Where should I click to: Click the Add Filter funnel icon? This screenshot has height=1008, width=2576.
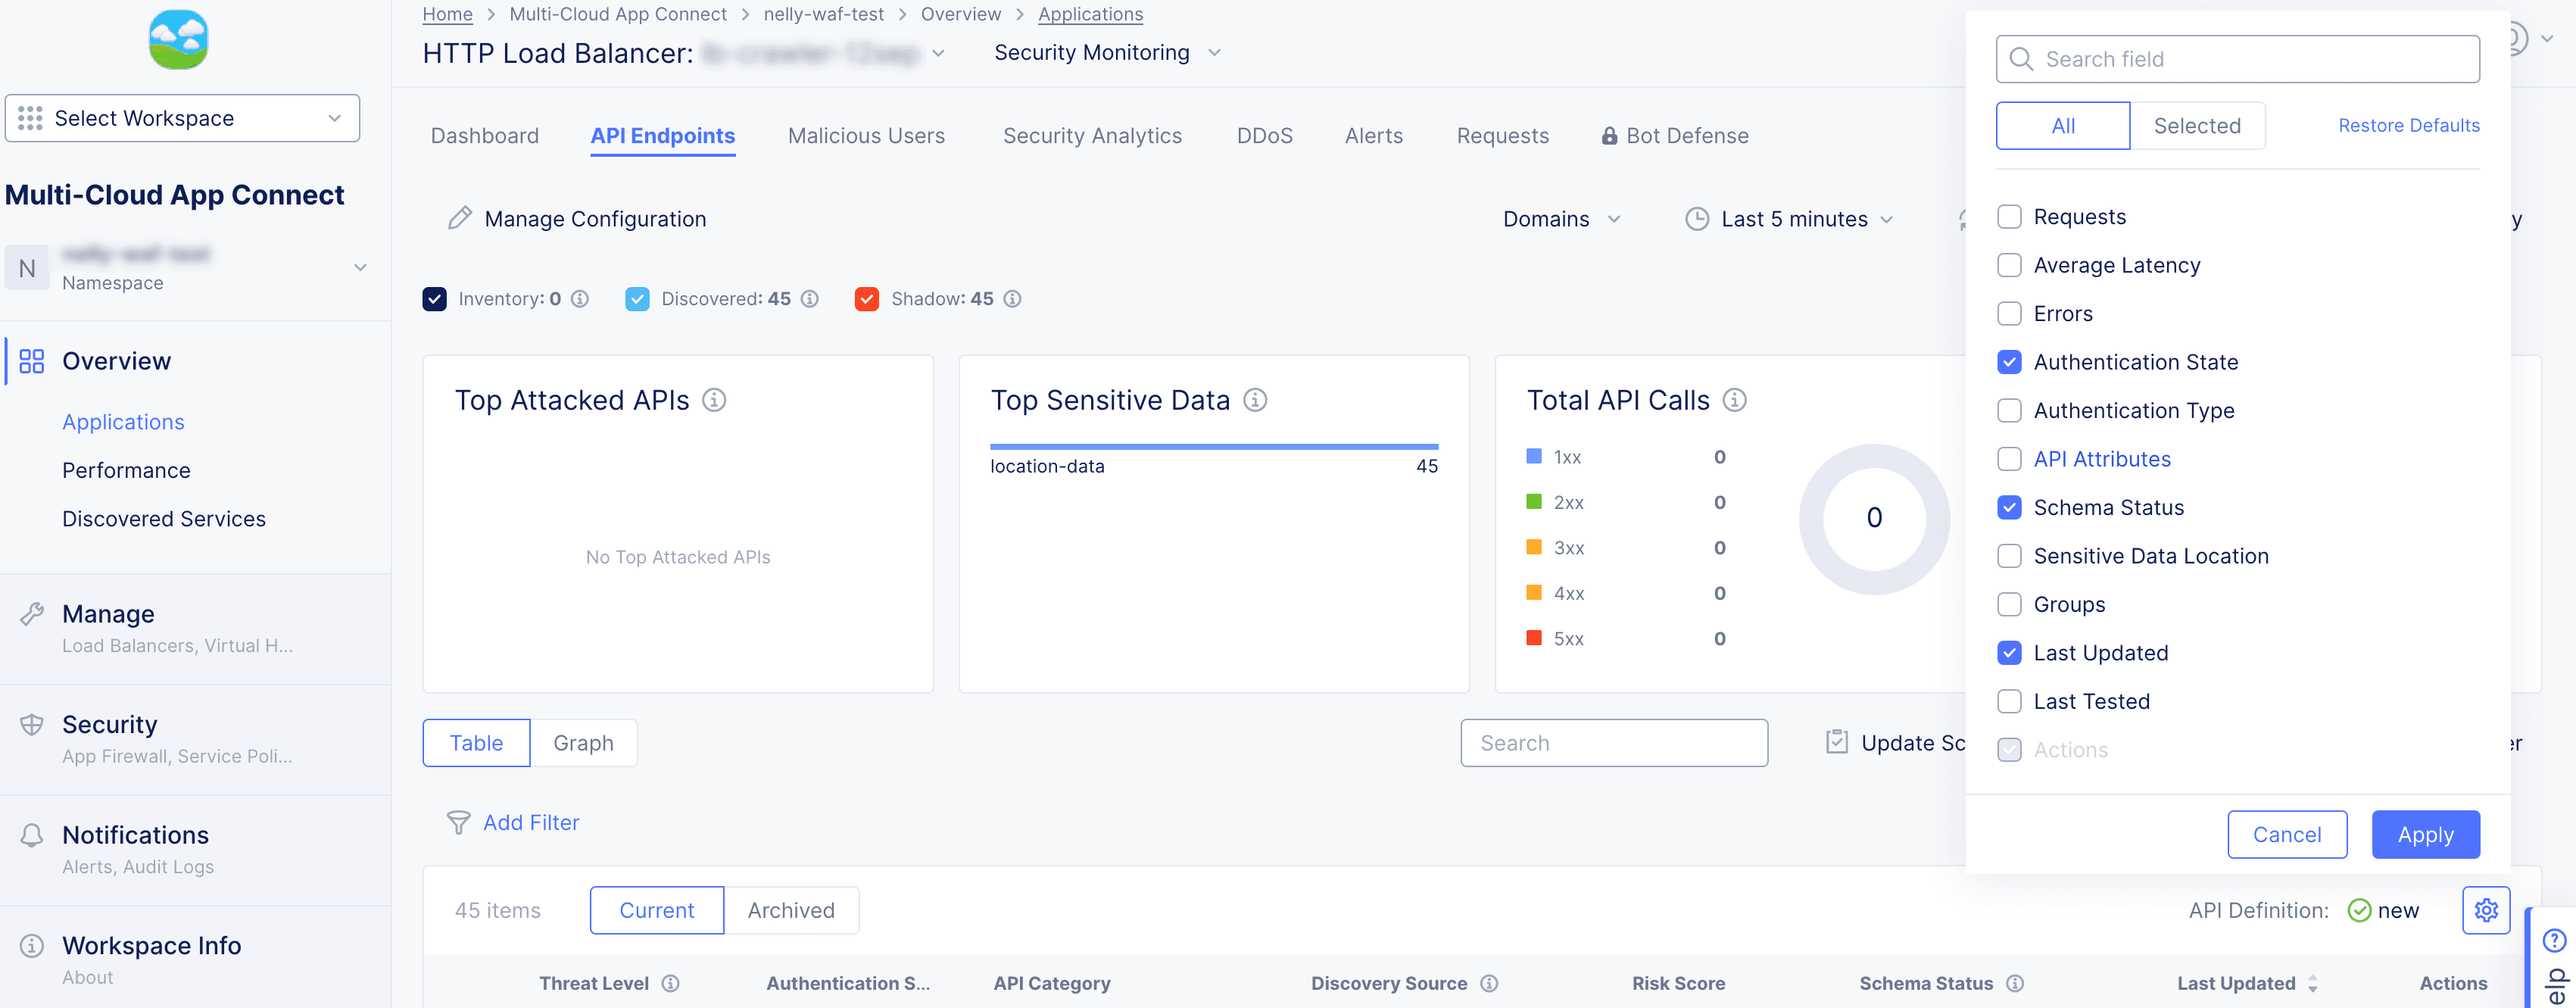point(458,822)
